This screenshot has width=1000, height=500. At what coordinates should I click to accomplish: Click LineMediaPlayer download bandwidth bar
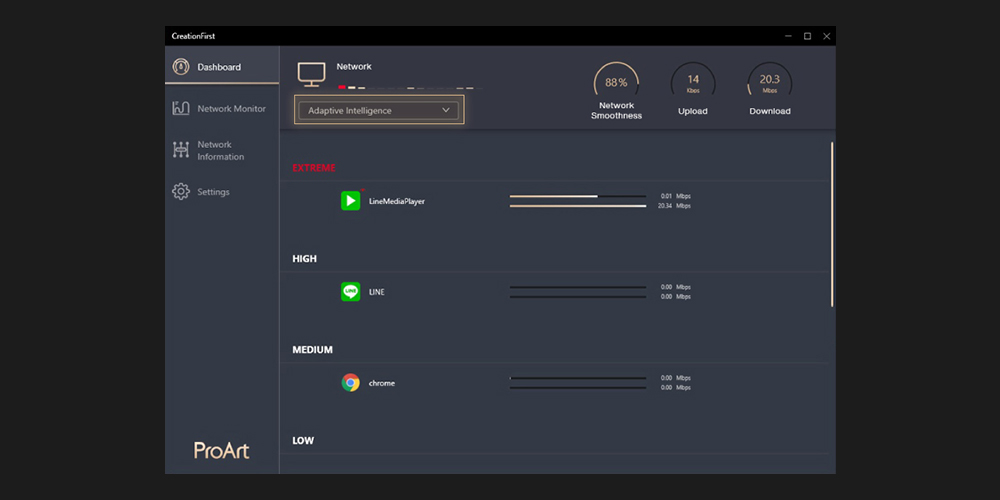pyautogui.click(x=578, y=206)
